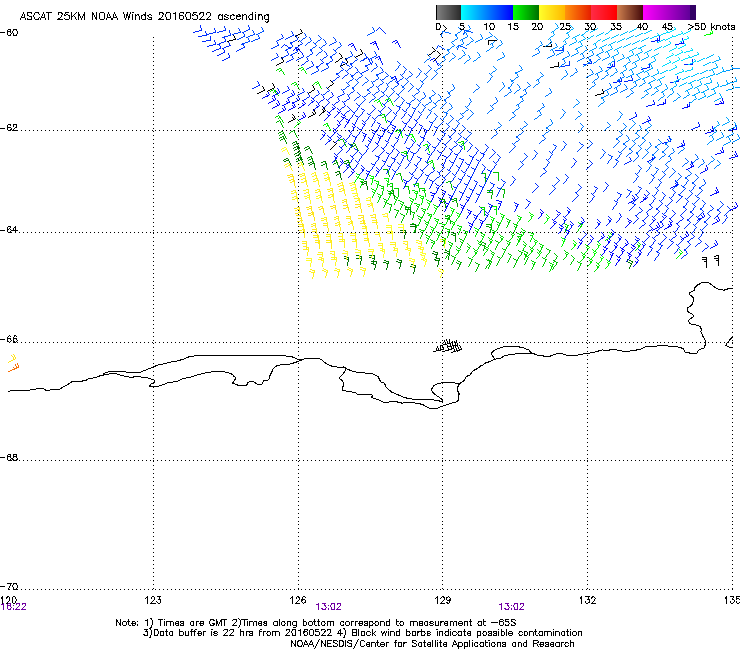This screenshot has width=740, height=650.
Task: Click the '45' legend scale label
Action: point(667,27)
